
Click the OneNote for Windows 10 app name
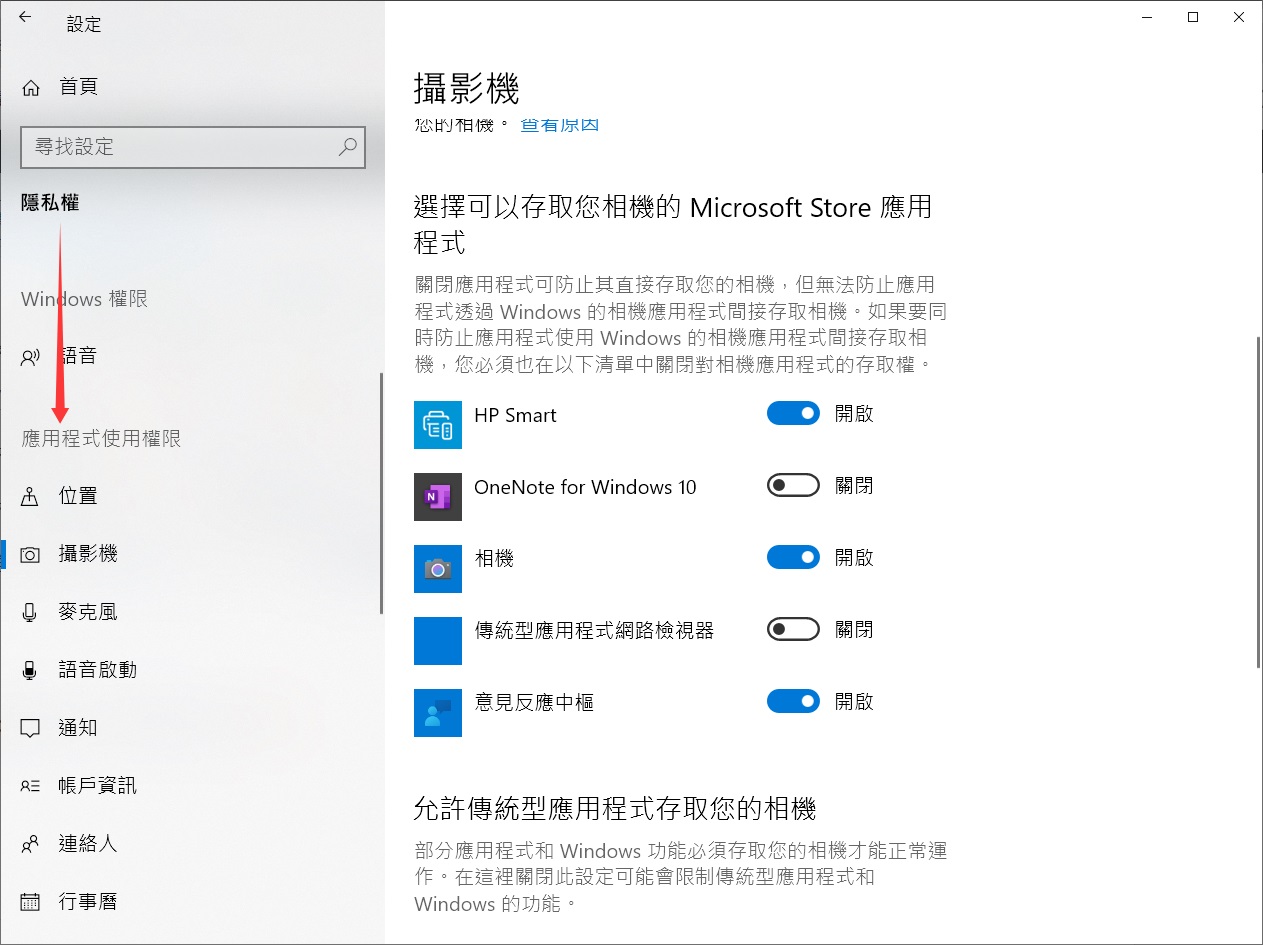585,487
